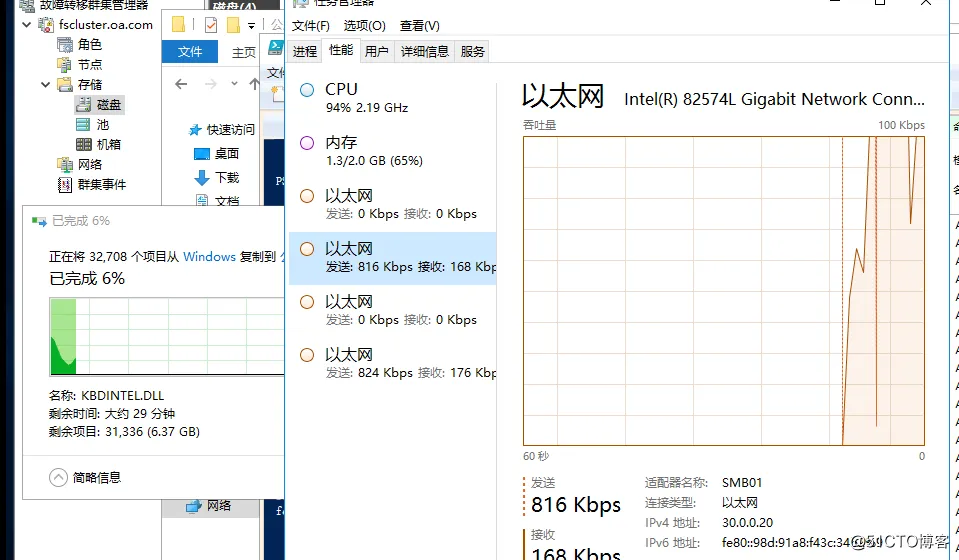Click the 30.0.0.20 IPv4 address value

point(747,523)
